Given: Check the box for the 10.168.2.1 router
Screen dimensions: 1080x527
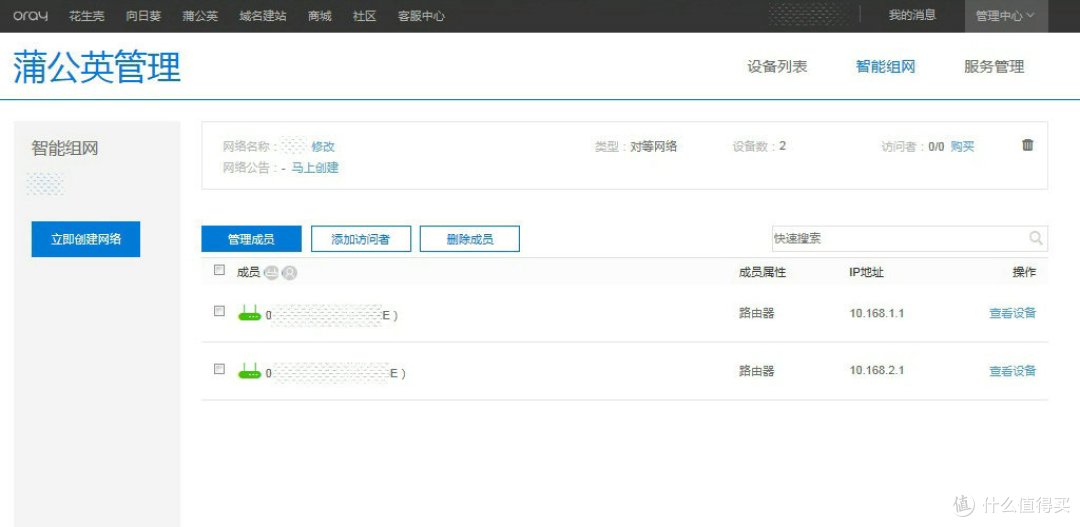Looking at the screenshot, I should point(219,369).
